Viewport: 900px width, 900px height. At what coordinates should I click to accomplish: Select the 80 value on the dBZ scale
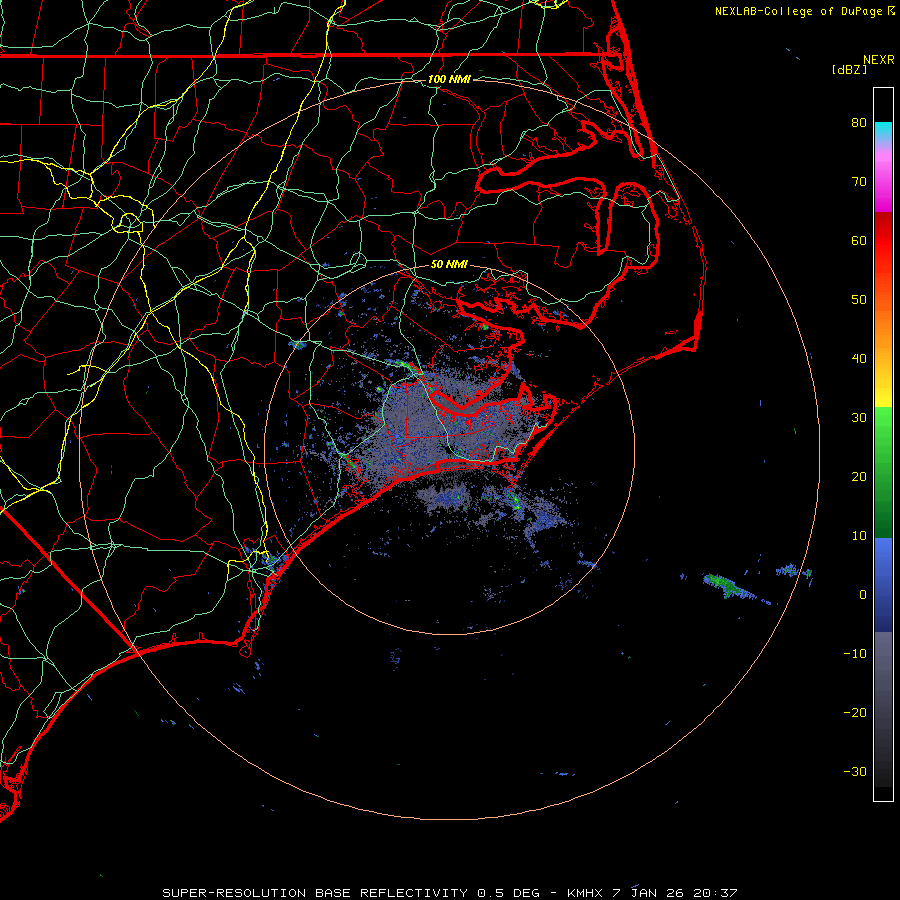(x=859, y=123)
